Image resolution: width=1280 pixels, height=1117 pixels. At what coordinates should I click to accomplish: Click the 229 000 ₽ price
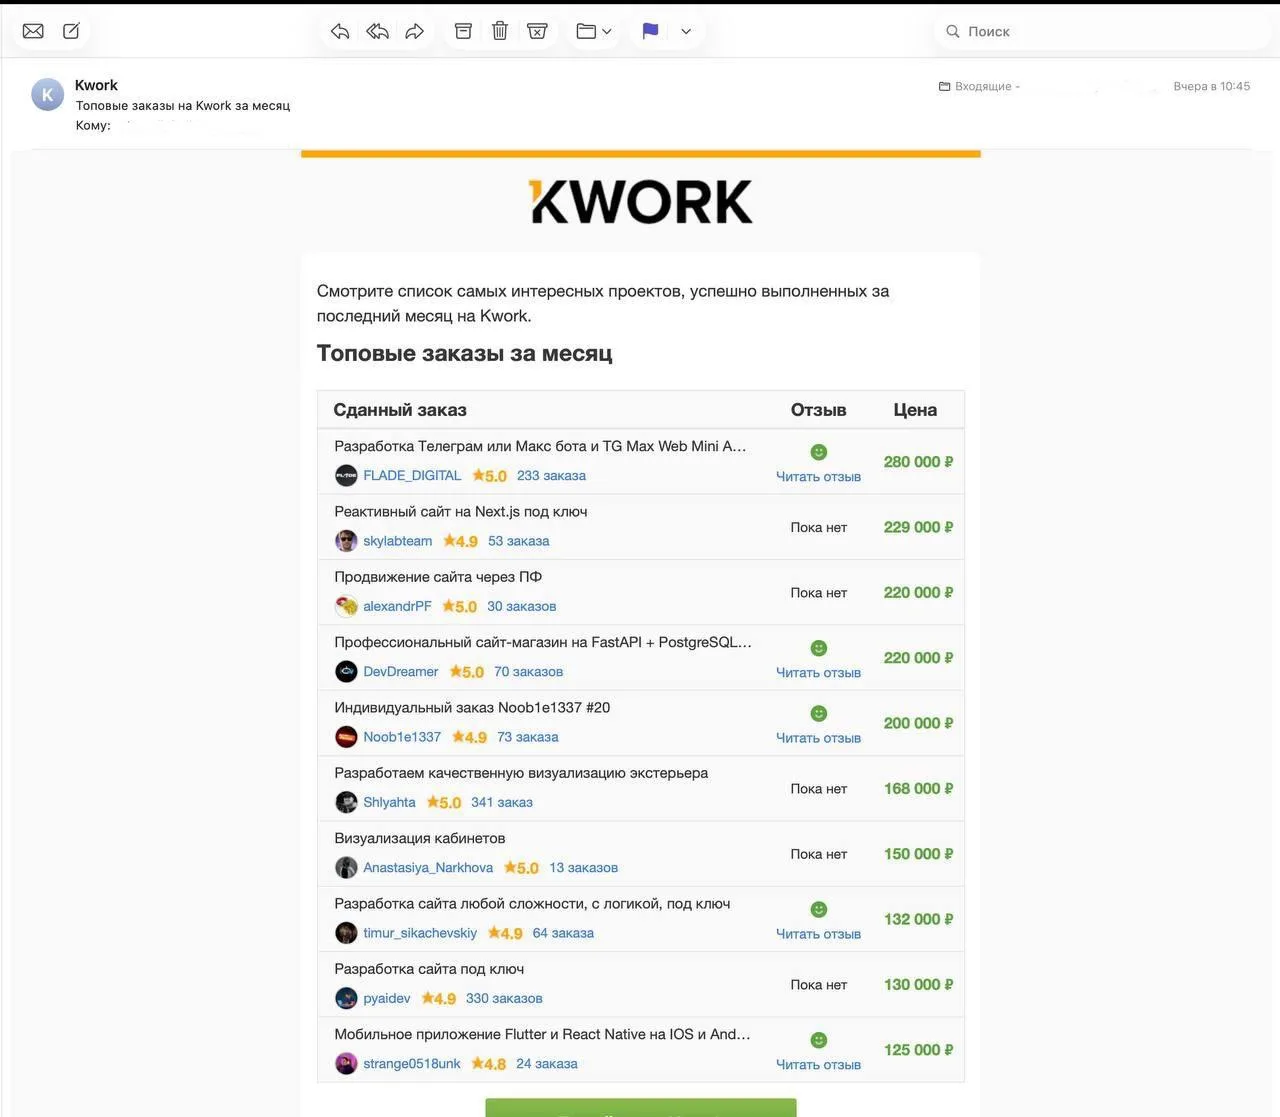coord(918,527)
